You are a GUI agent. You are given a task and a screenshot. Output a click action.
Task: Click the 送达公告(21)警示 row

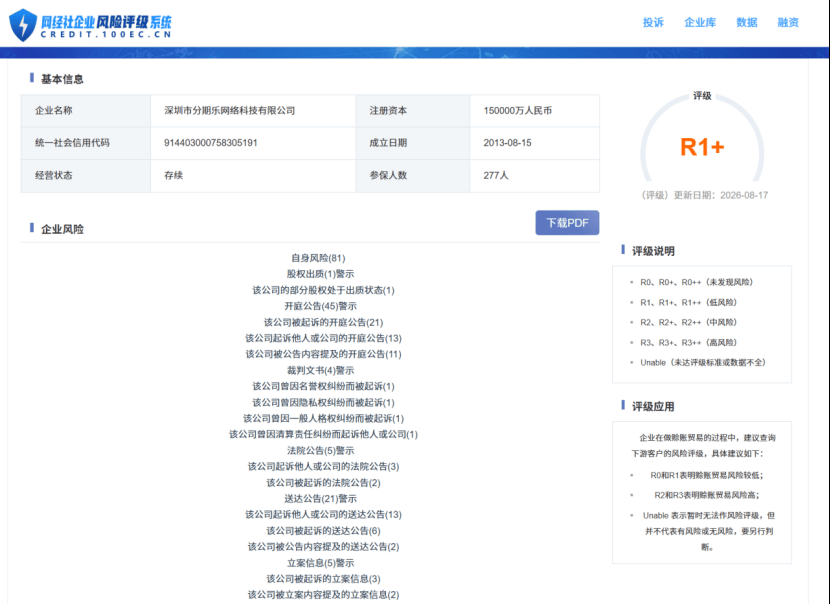click(320, 499)
